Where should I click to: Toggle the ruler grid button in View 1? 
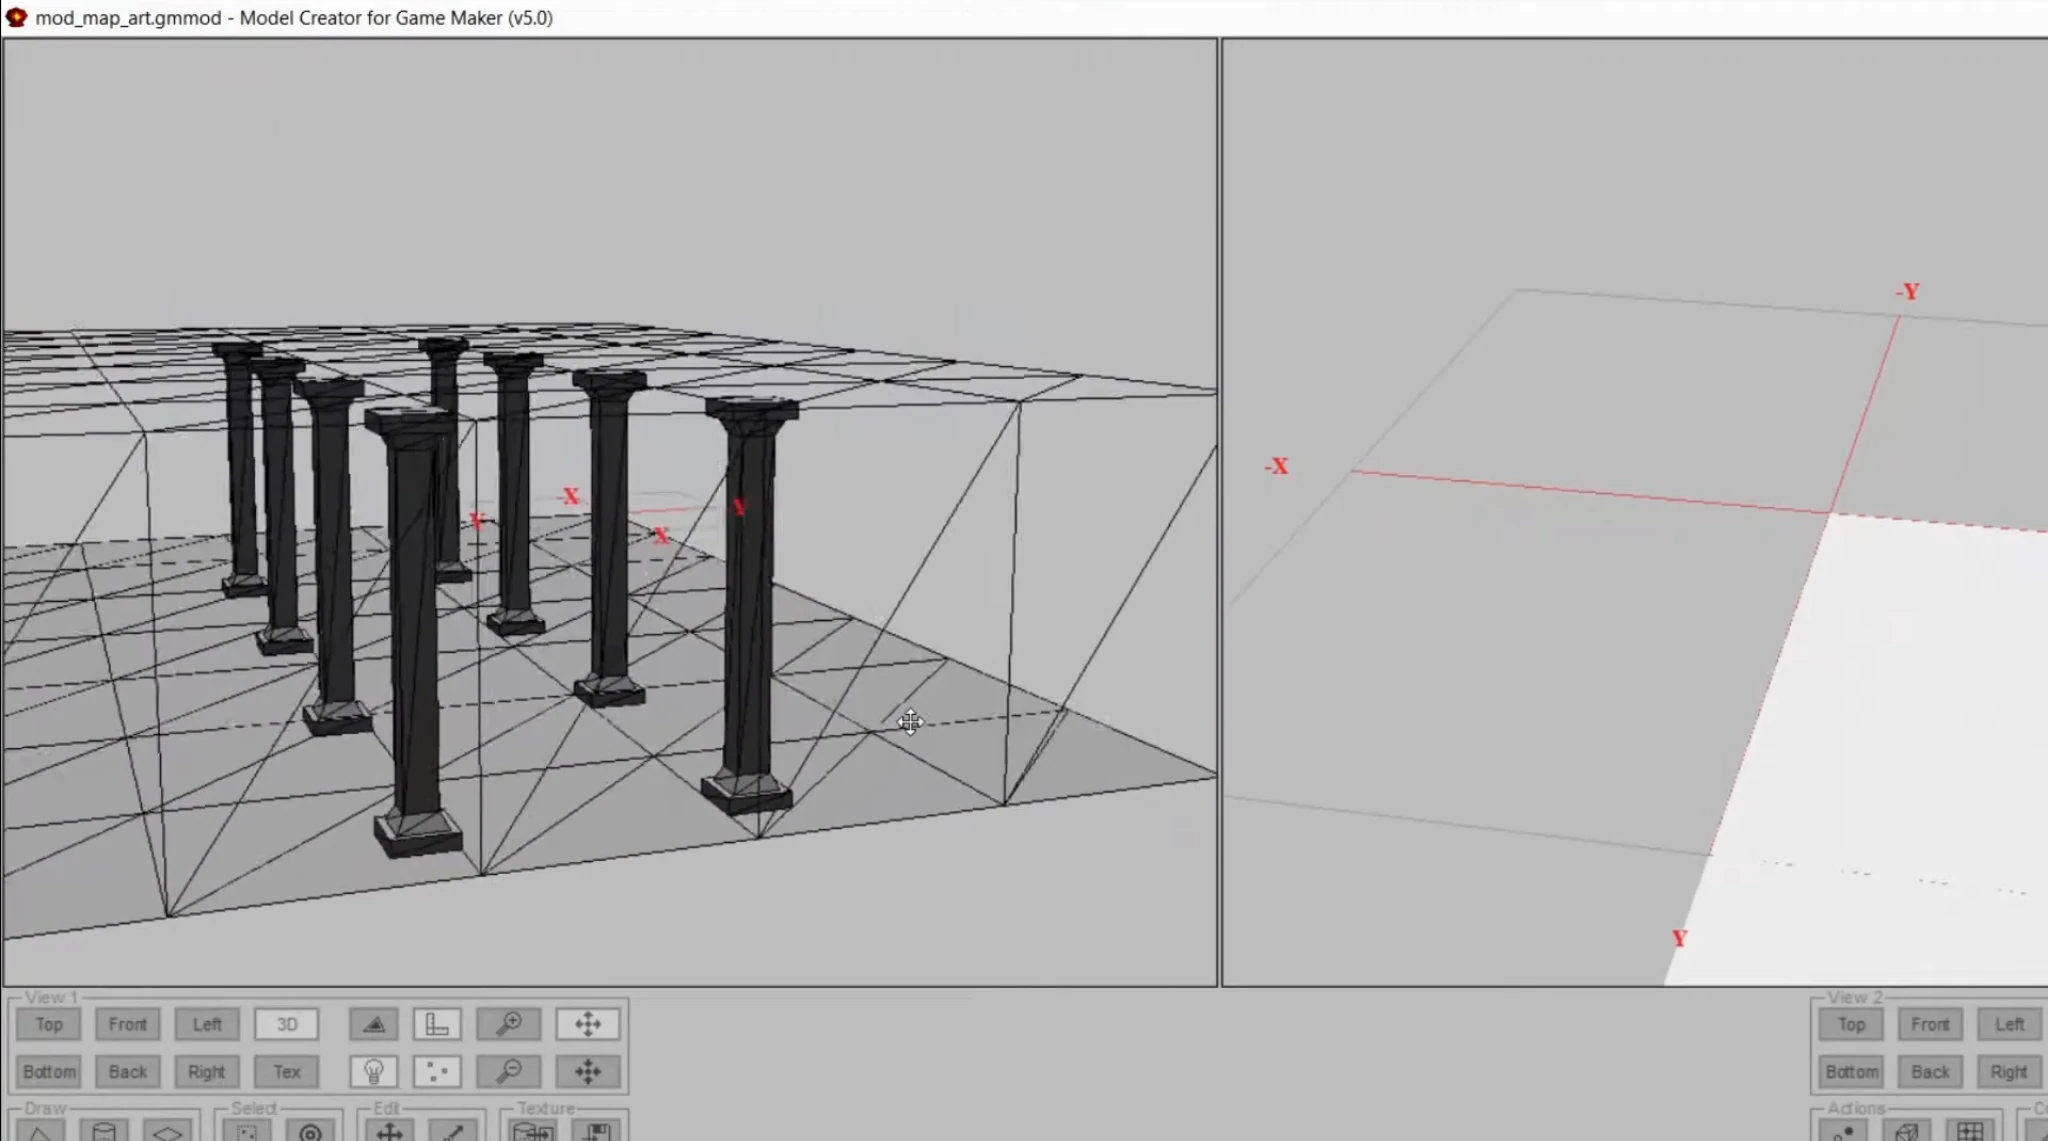[x=437, y=1024]
